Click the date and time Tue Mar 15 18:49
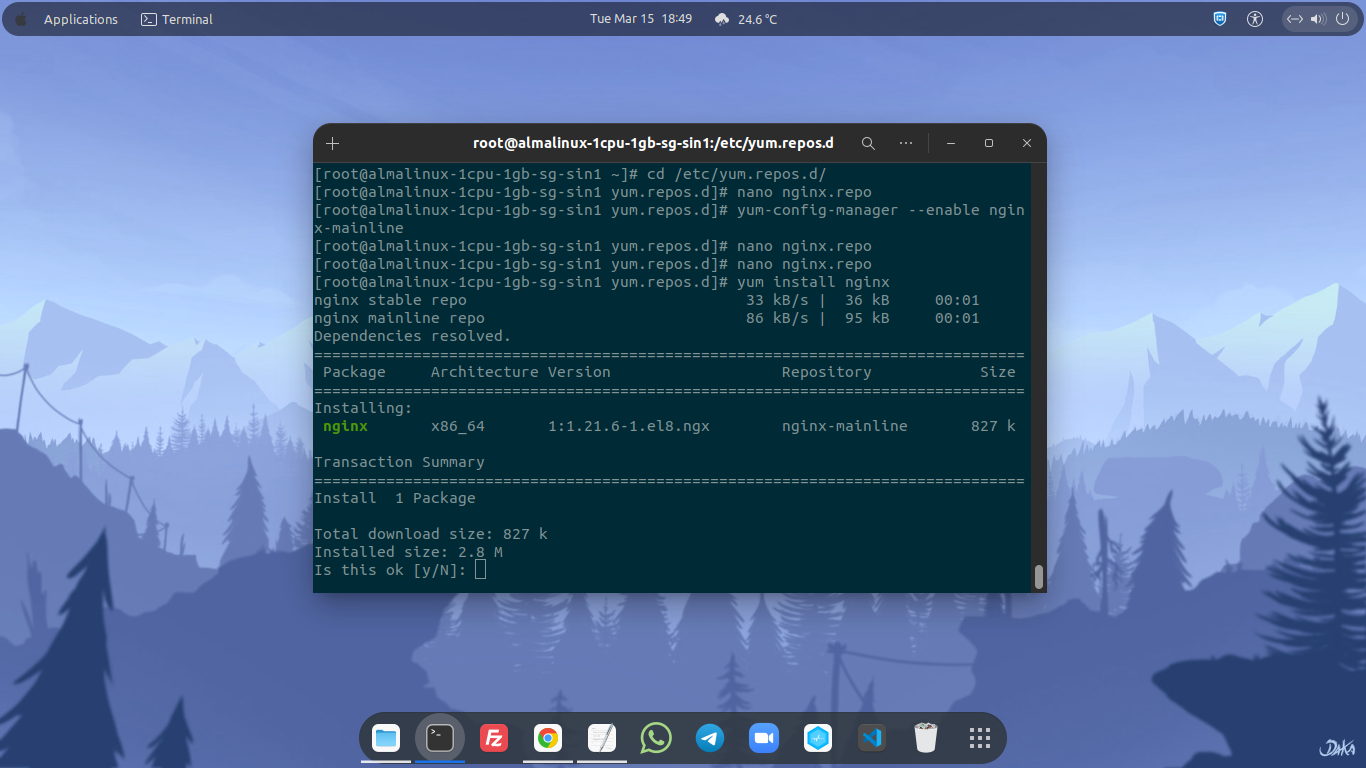Image resolution: width=1366 pixels, height=768 pixels. (x=641, y=19)
